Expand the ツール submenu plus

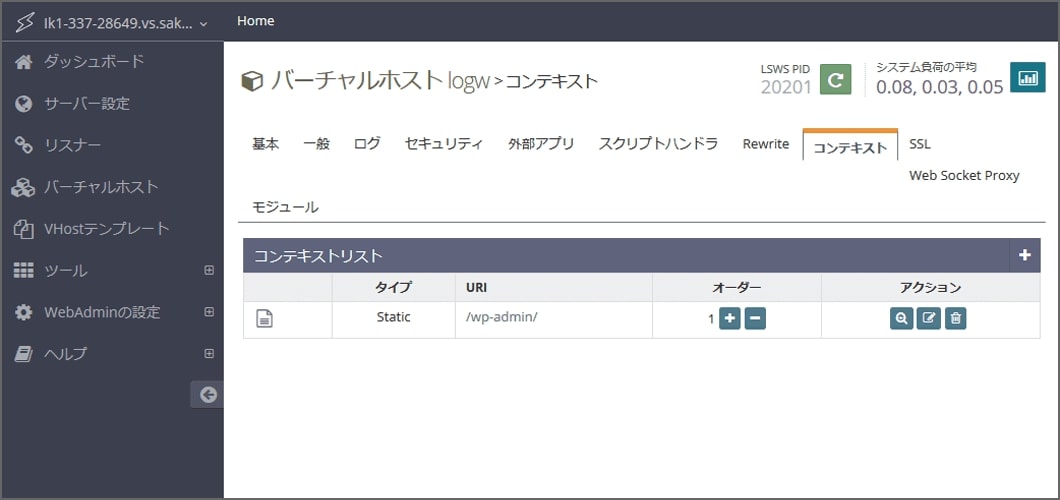(x=209, y=270)
